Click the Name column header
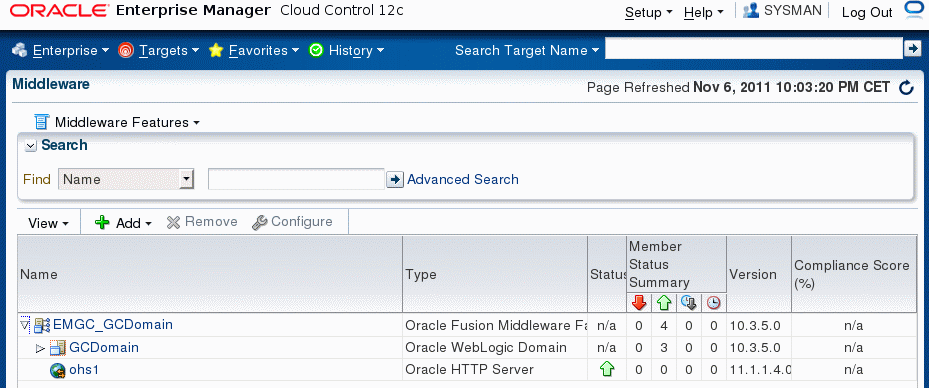The image size is (929, 388). point(210,274)
